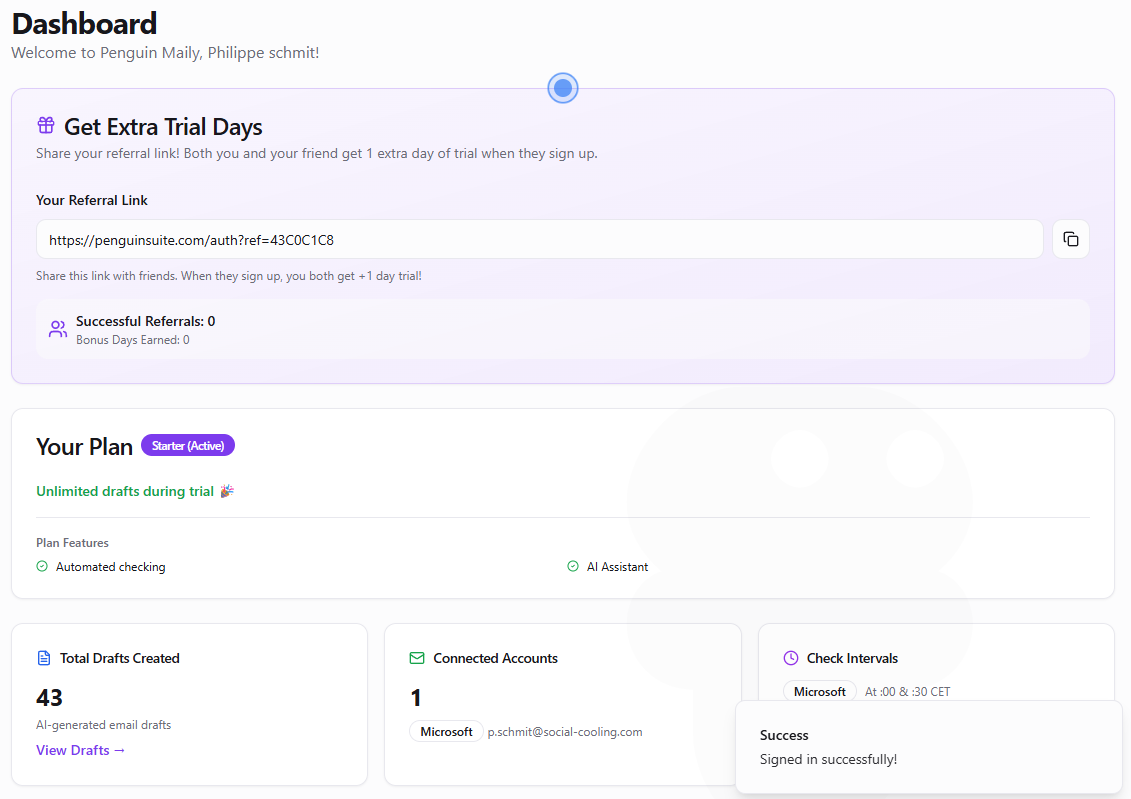Click the people icon next to Successful Referrals
Image resolution: width=1131 pixels, height=799 pixels.
pyautogui.click(x=58, y=329)
